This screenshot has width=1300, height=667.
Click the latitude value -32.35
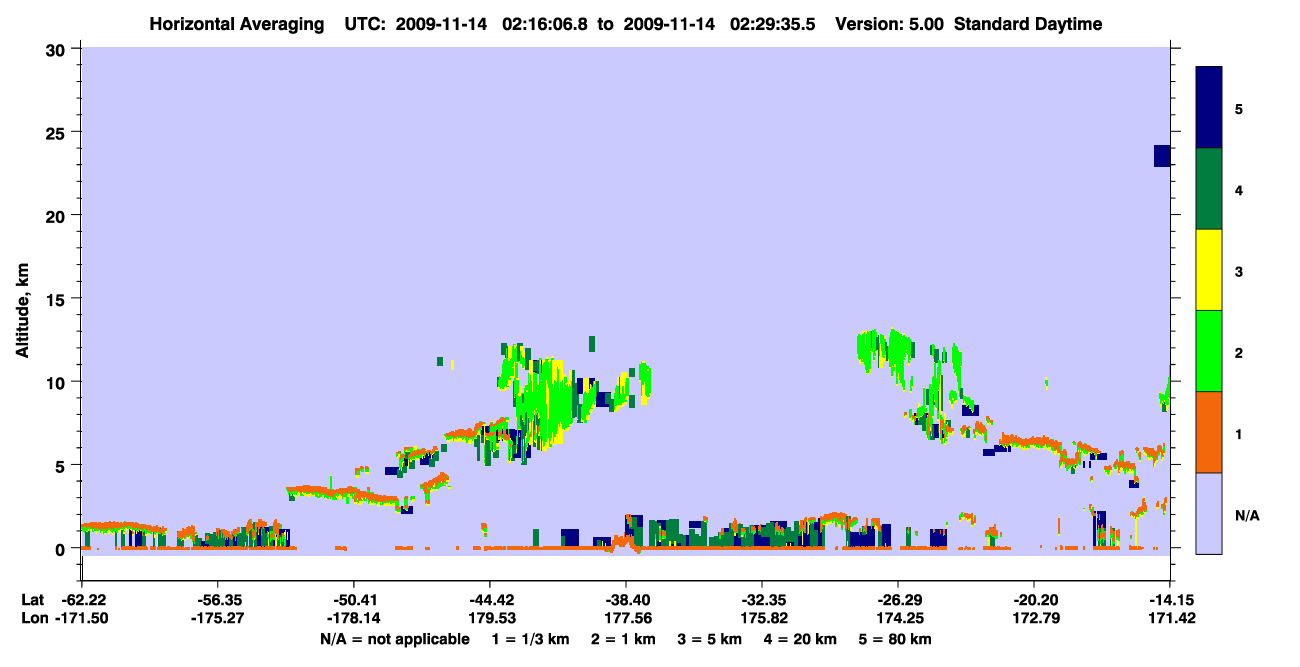[762, 600]
